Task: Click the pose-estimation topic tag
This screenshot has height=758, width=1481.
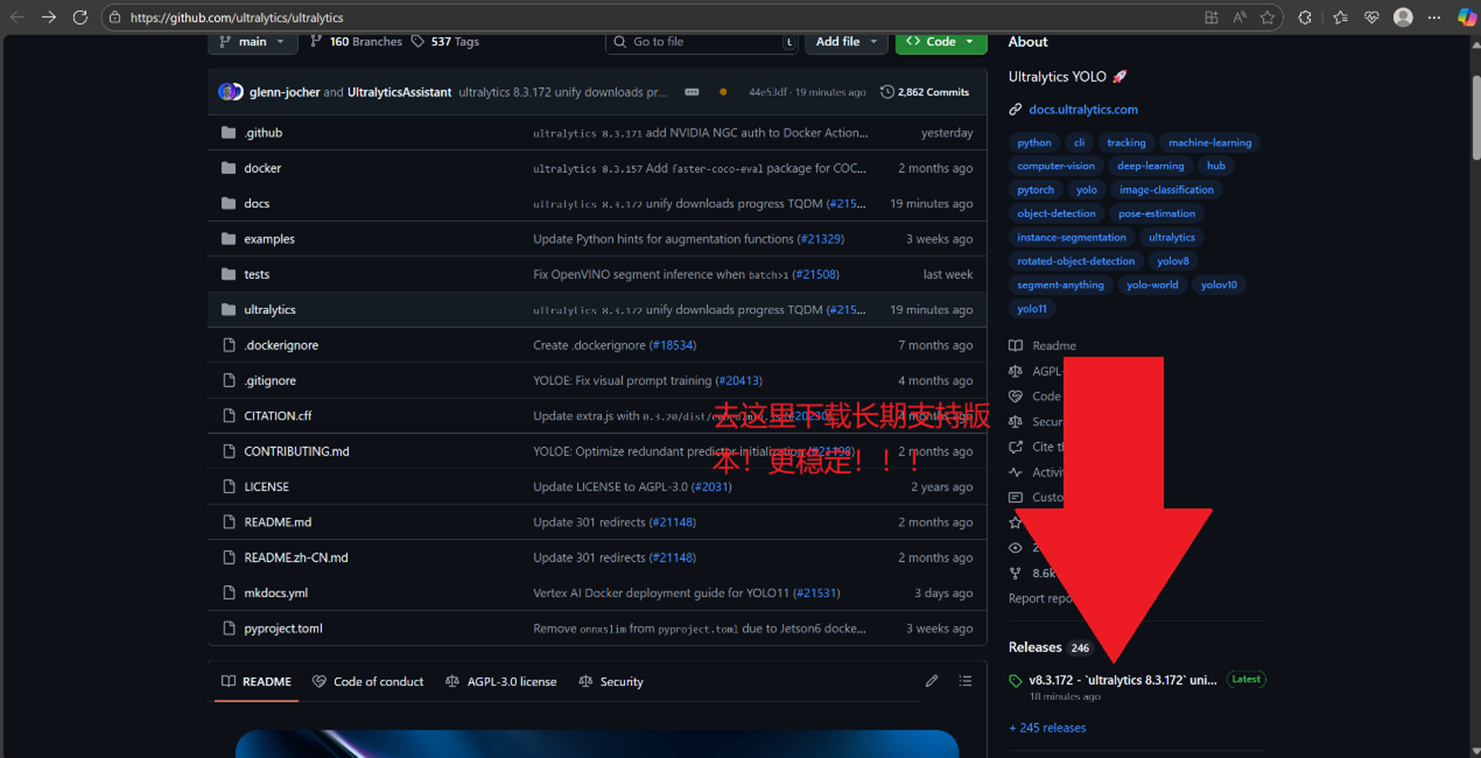Action: coord(1156,214)
